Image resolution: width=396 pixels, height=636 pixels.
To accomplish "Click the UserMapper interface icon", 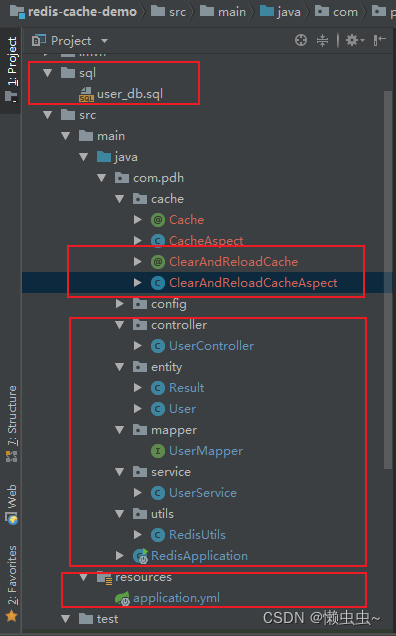I will coord(157,451).
